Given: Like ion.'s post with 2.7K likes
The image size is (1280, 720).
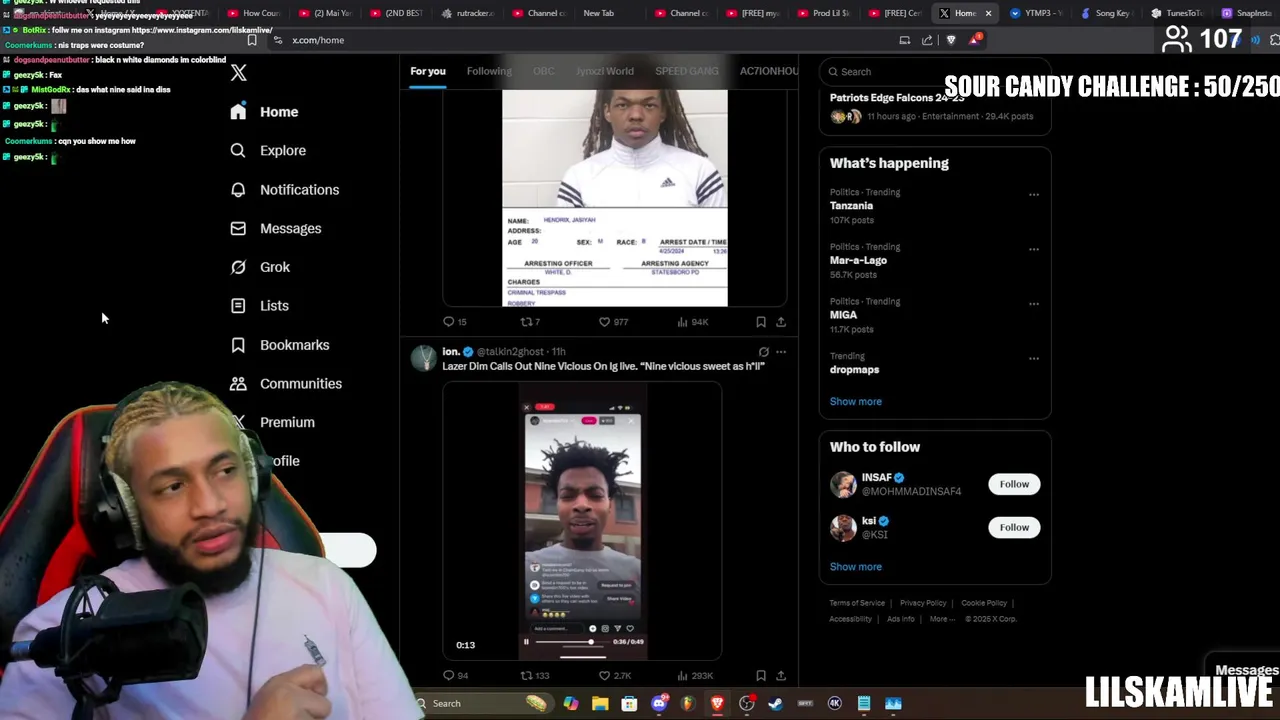Looking at the screenshot, I should (614, 676).
